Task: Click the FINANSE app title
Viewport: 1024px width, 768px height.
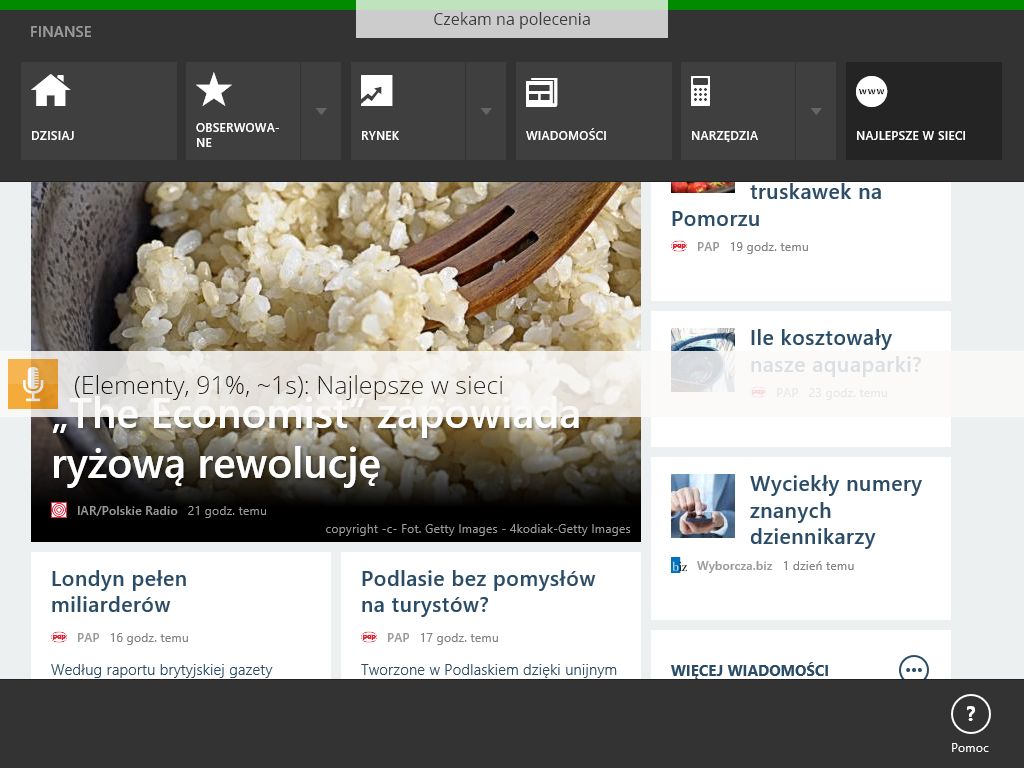Action: click(61, 31)
